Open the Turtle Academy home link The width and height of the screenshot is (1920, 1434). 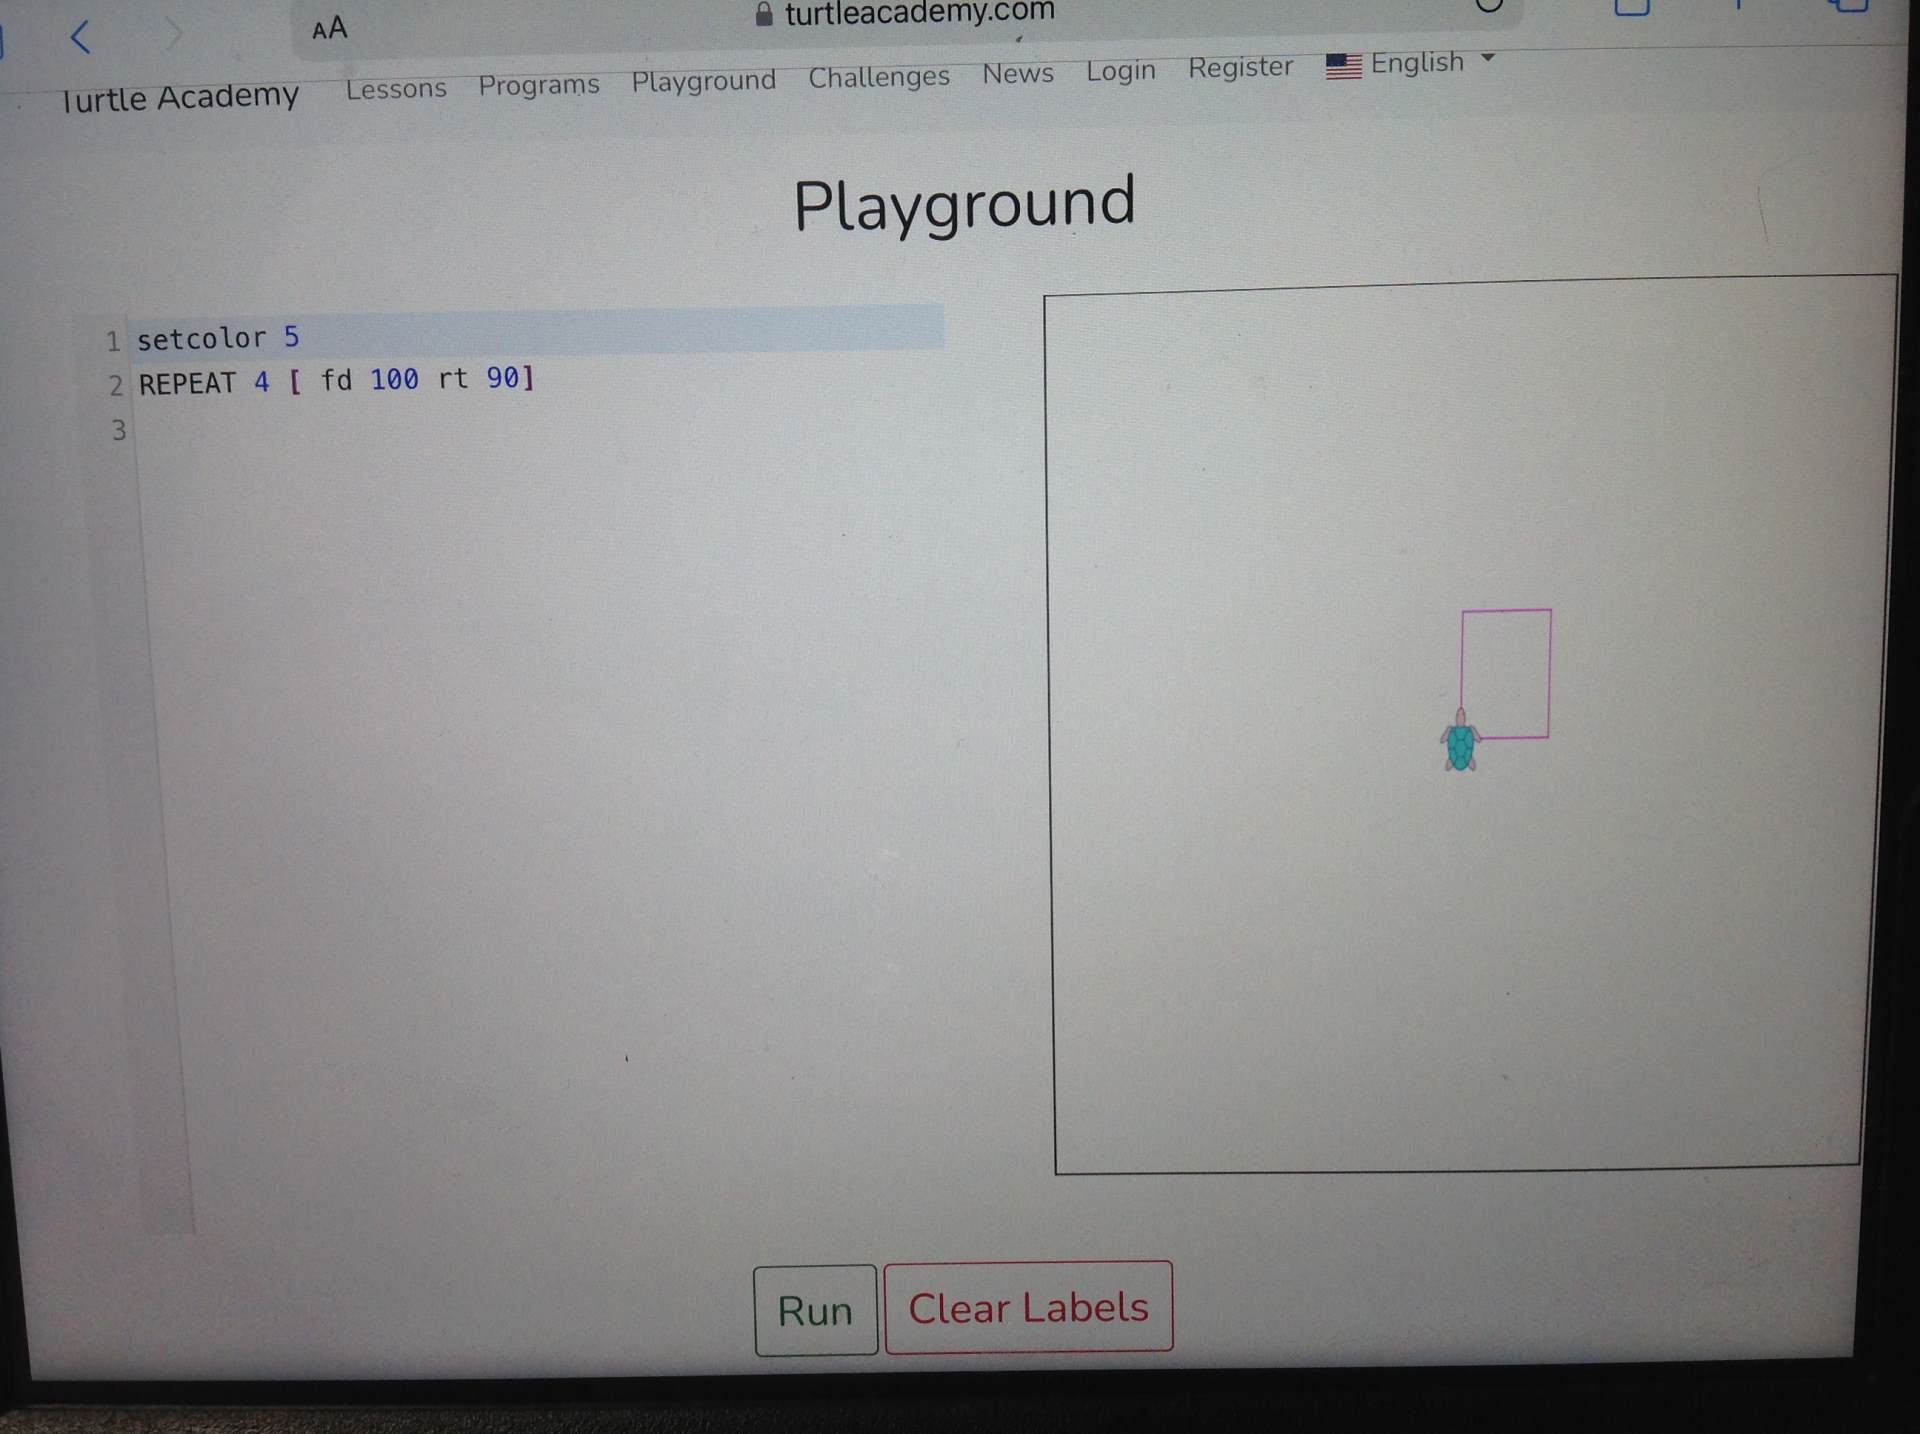[180, 97]
